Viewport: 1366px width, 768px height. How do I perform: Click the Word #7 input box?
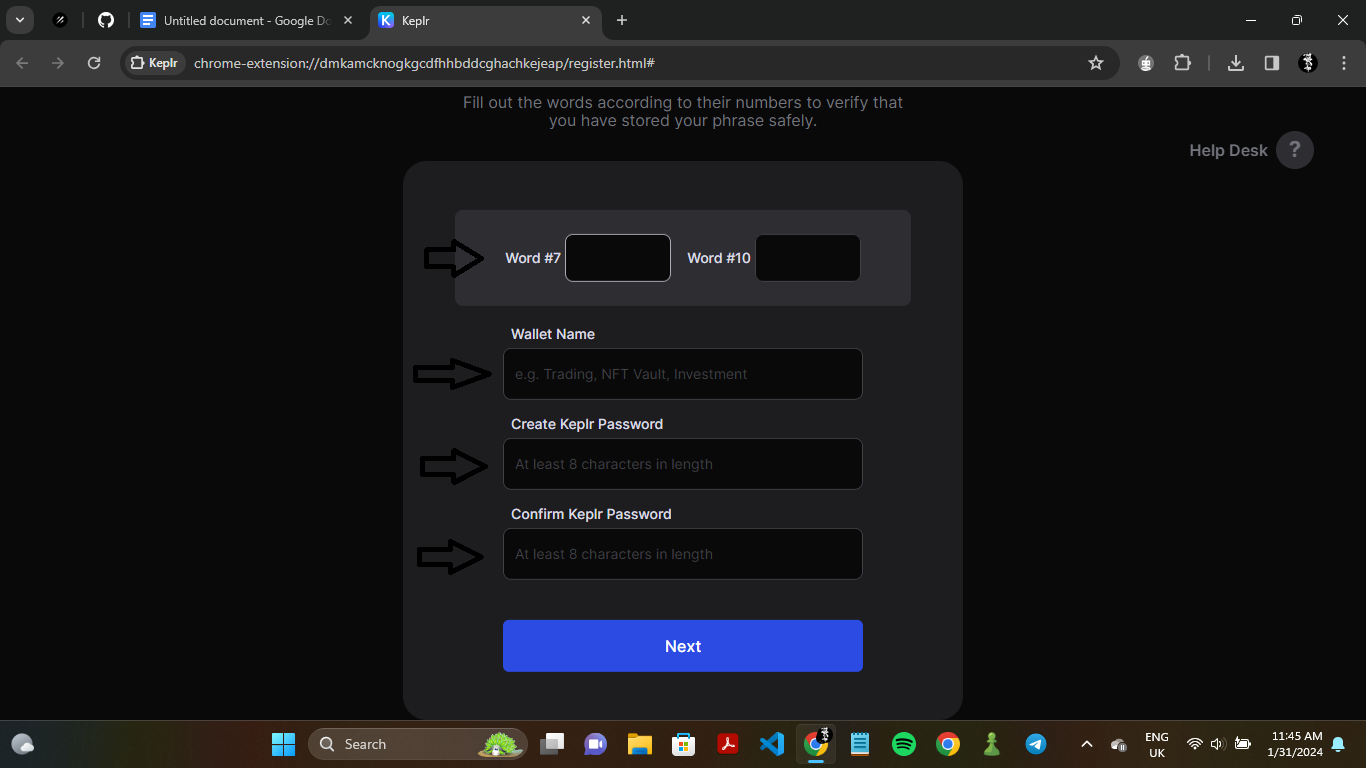(x=618, y=258)
